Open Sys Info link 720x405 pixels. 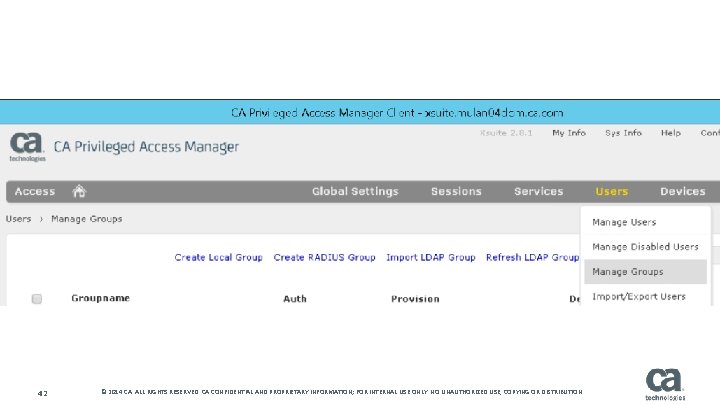point(623,133)
